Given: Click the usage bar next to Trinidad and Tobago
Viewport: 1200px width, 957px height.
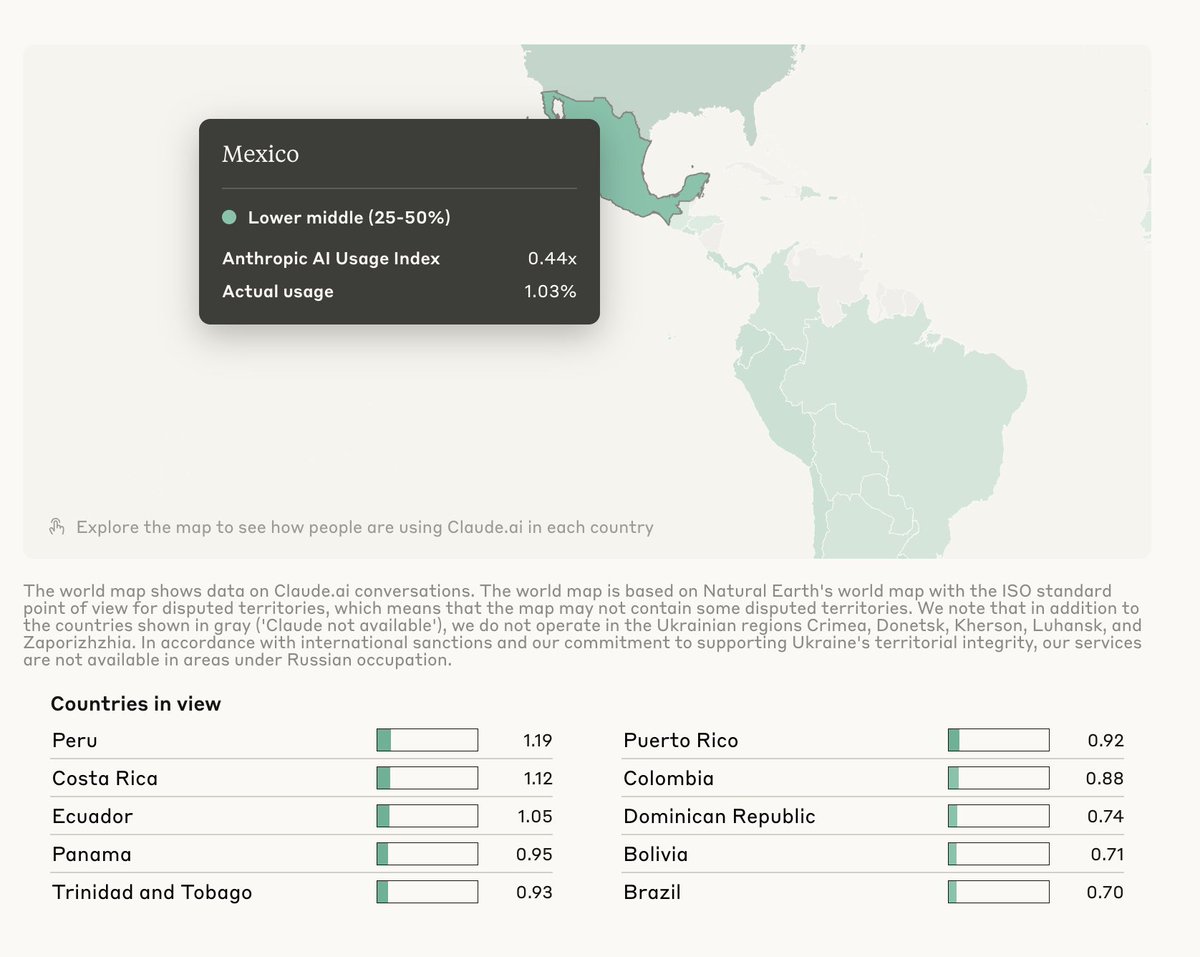Looking at the screenshot, I should 427,892.
